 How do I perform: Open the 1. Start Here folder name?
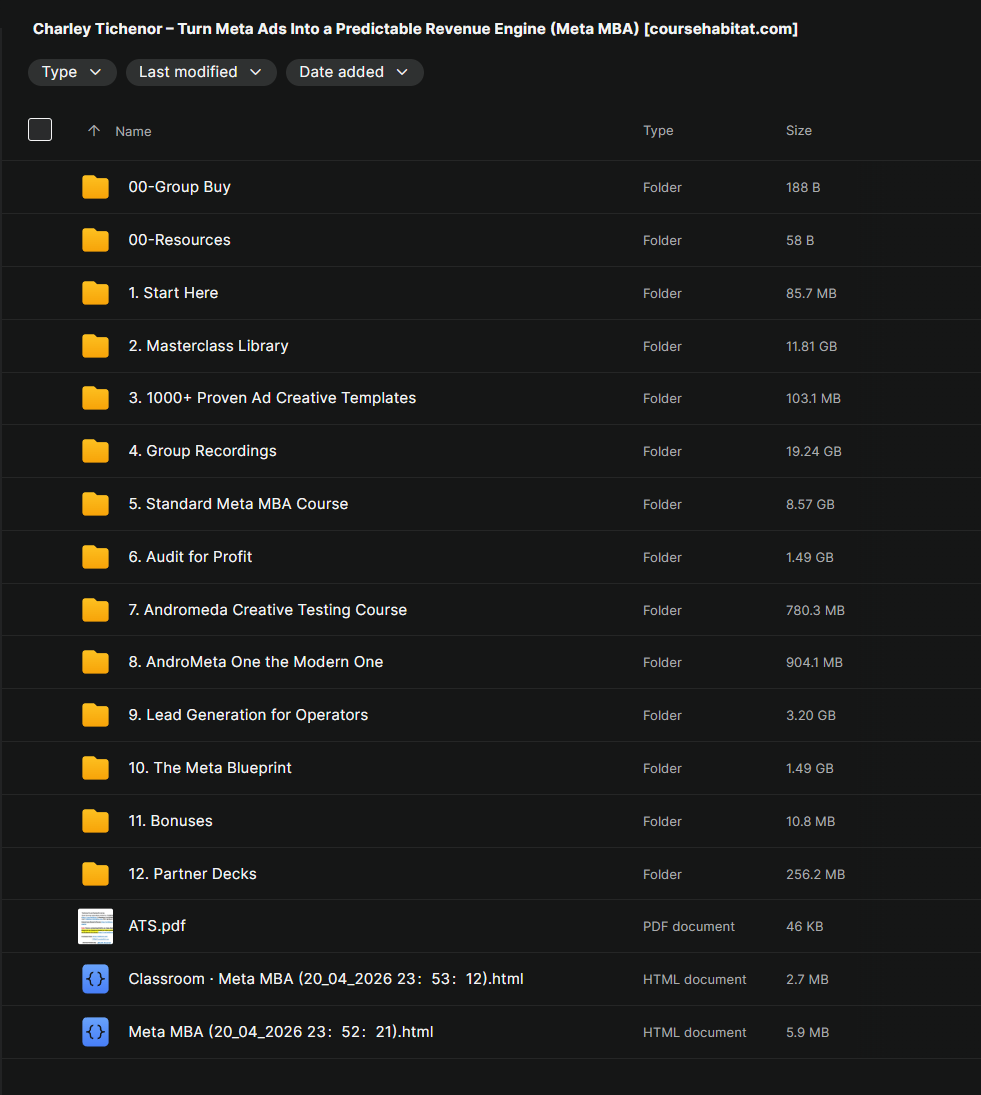pos(173,293)
